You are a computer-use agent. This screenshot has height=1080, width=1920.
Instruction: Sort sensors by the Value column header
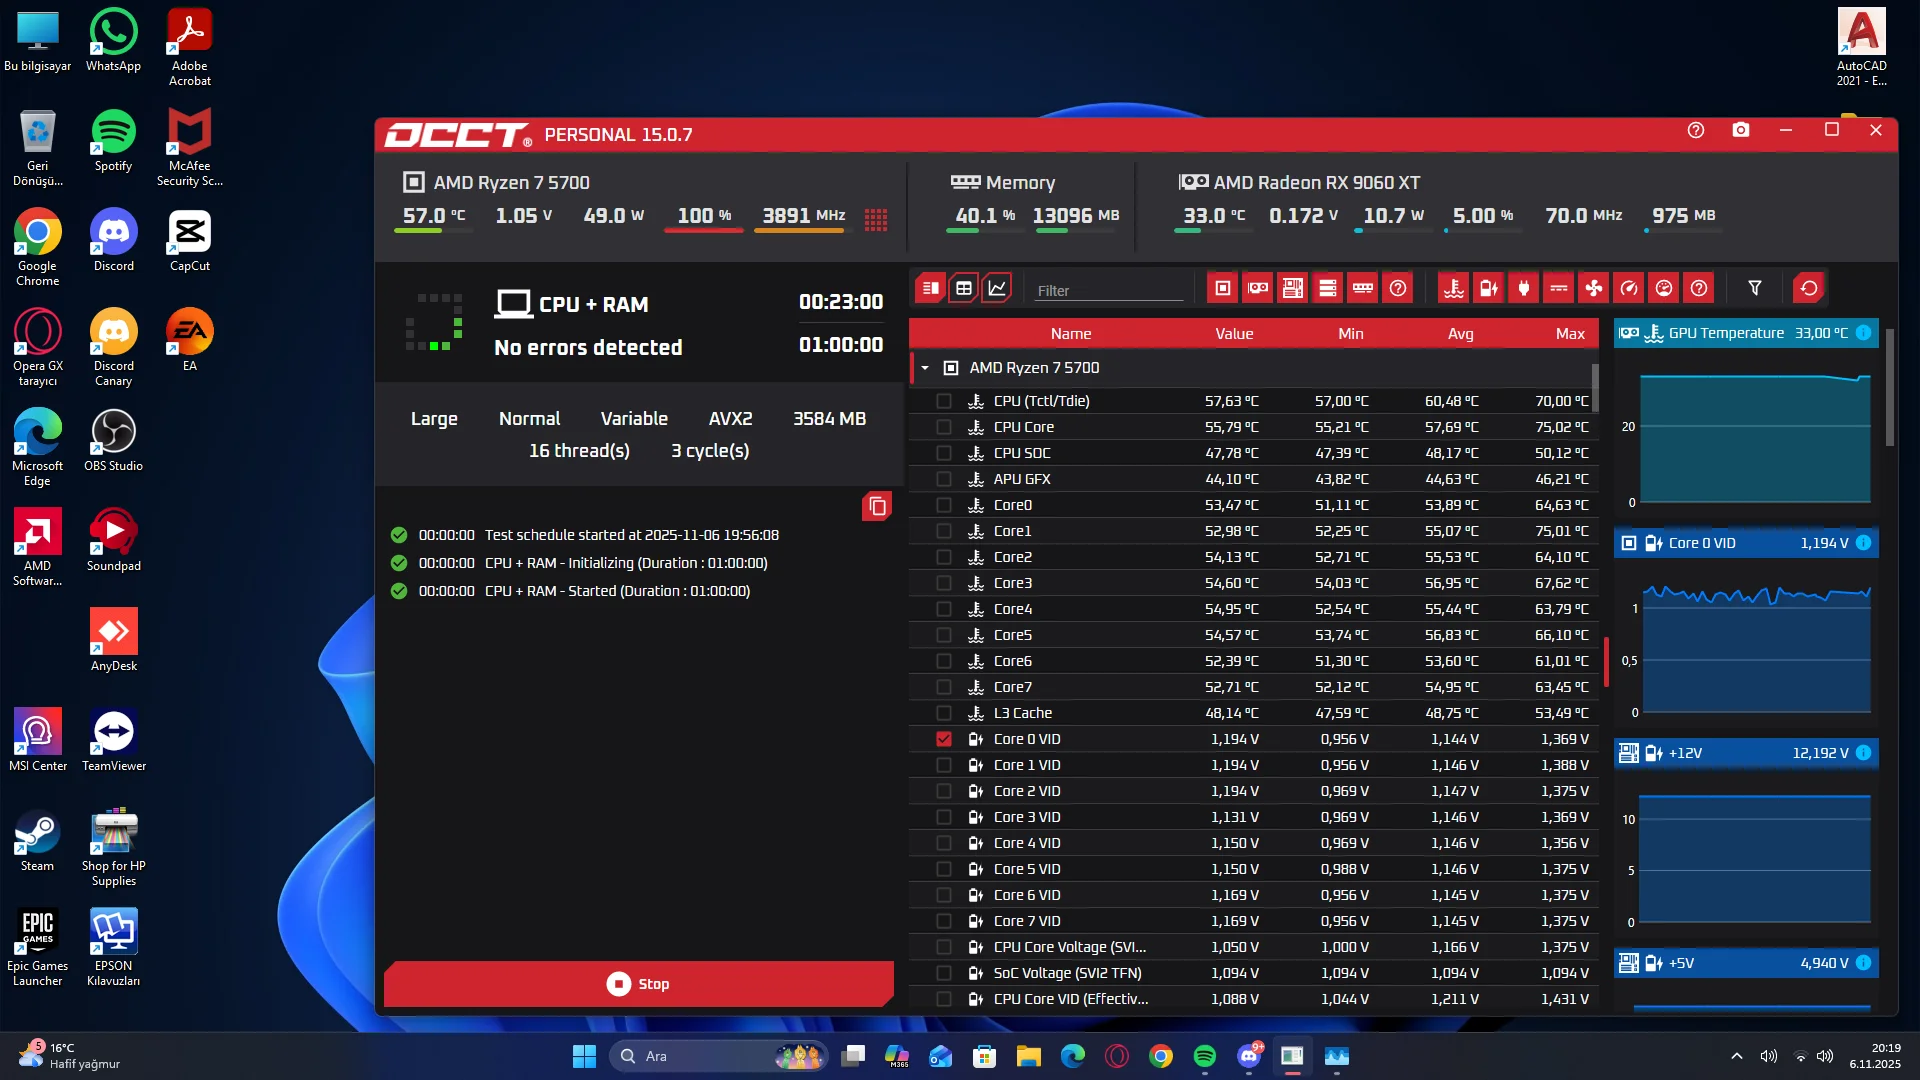[x=1233, y=334]
